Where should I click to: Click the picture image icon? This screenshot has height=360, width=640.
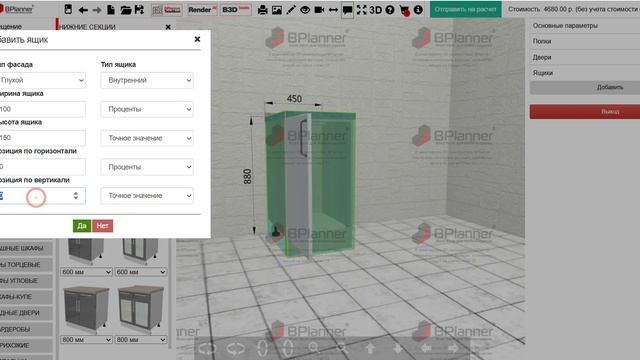point(277,10)
